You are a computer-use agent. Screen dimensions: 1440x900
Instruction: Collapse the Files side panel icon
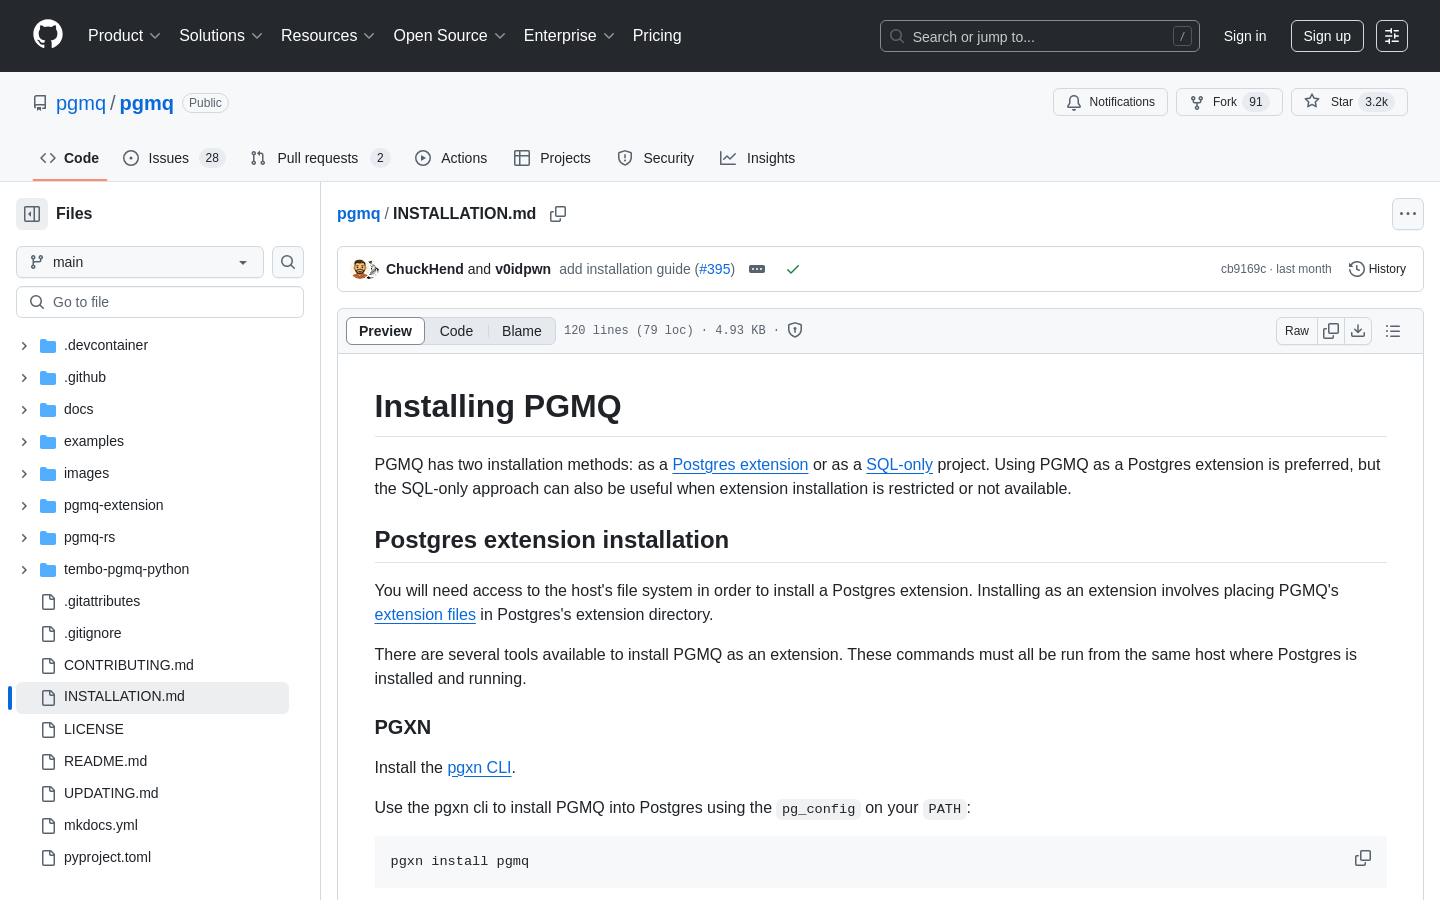click(32, 214)
